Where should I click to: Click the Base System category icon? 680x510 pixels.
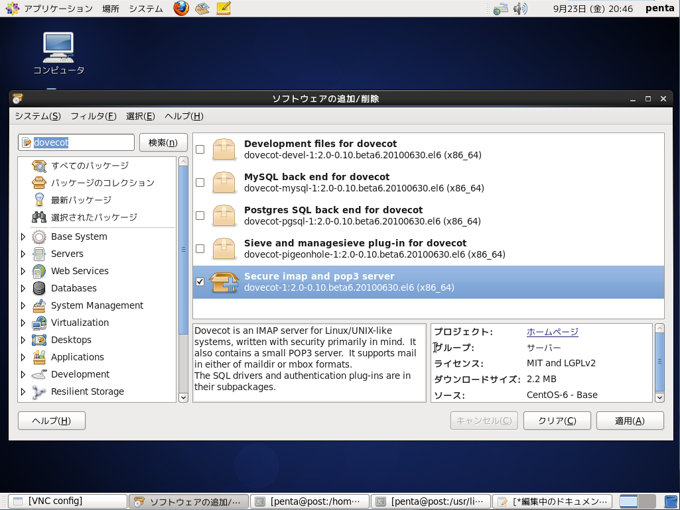(39, 236)
